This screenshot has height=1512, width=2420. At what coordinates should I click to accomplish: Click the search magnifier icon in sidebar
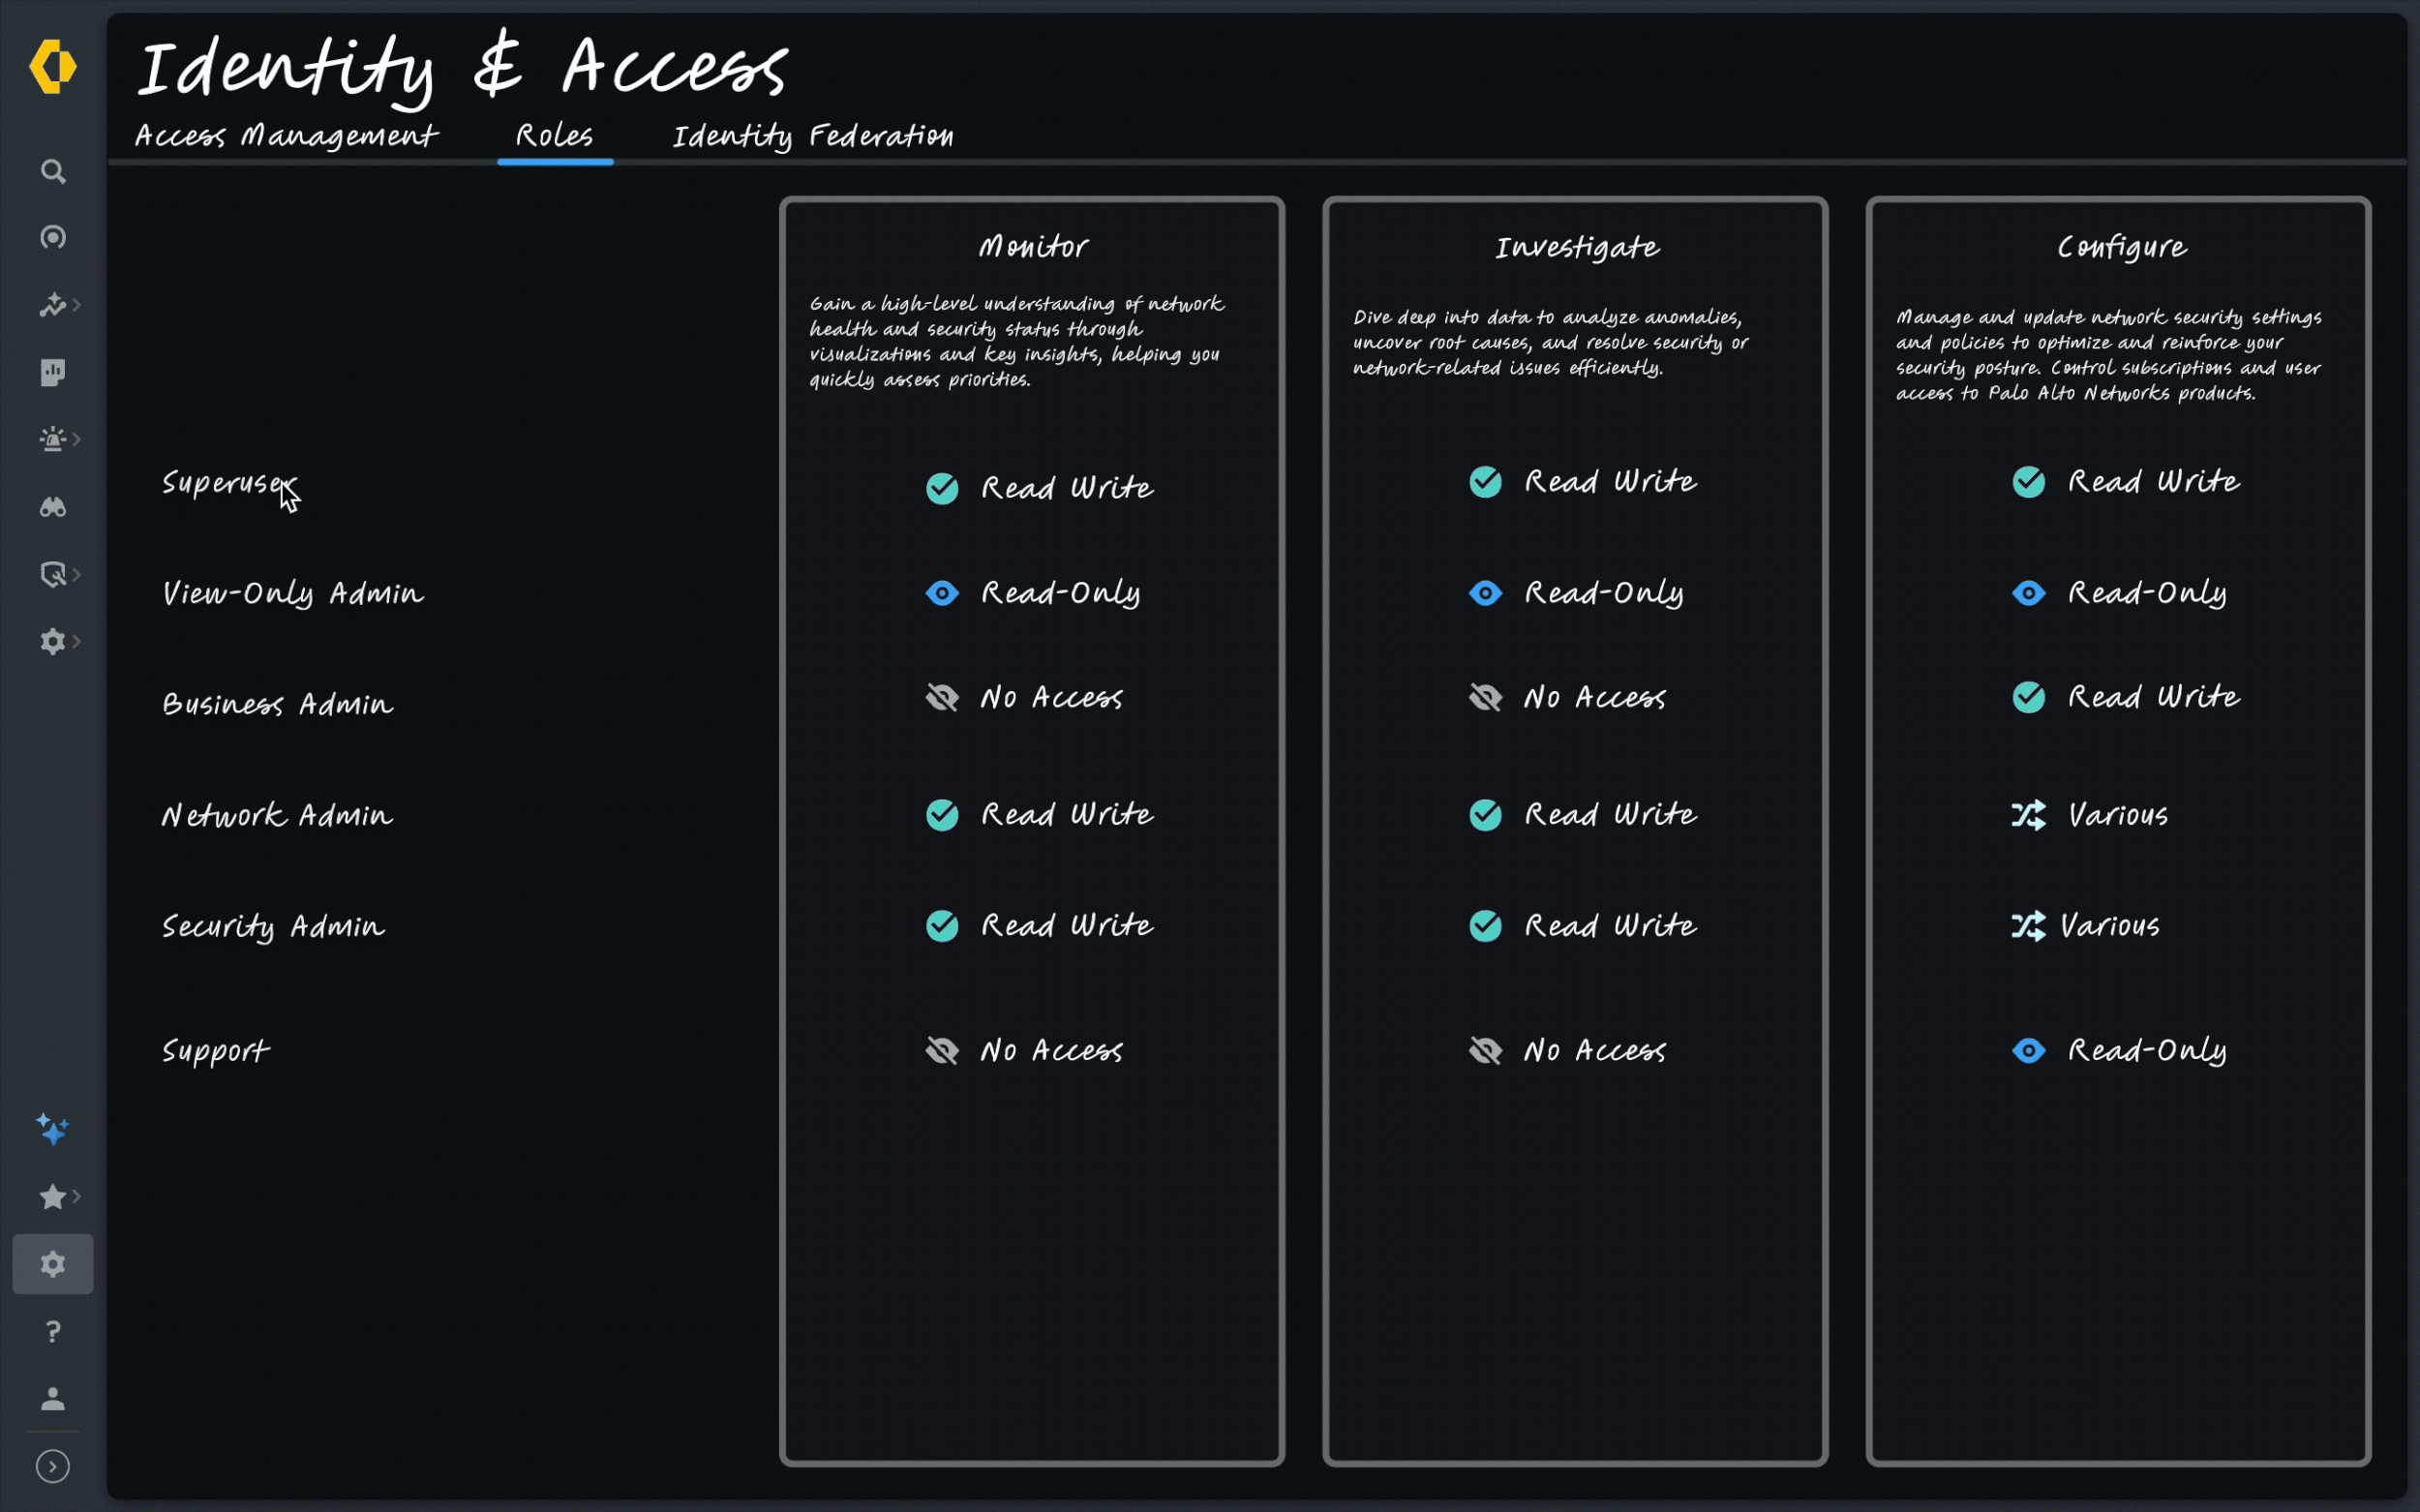click(x=53, y=172)
